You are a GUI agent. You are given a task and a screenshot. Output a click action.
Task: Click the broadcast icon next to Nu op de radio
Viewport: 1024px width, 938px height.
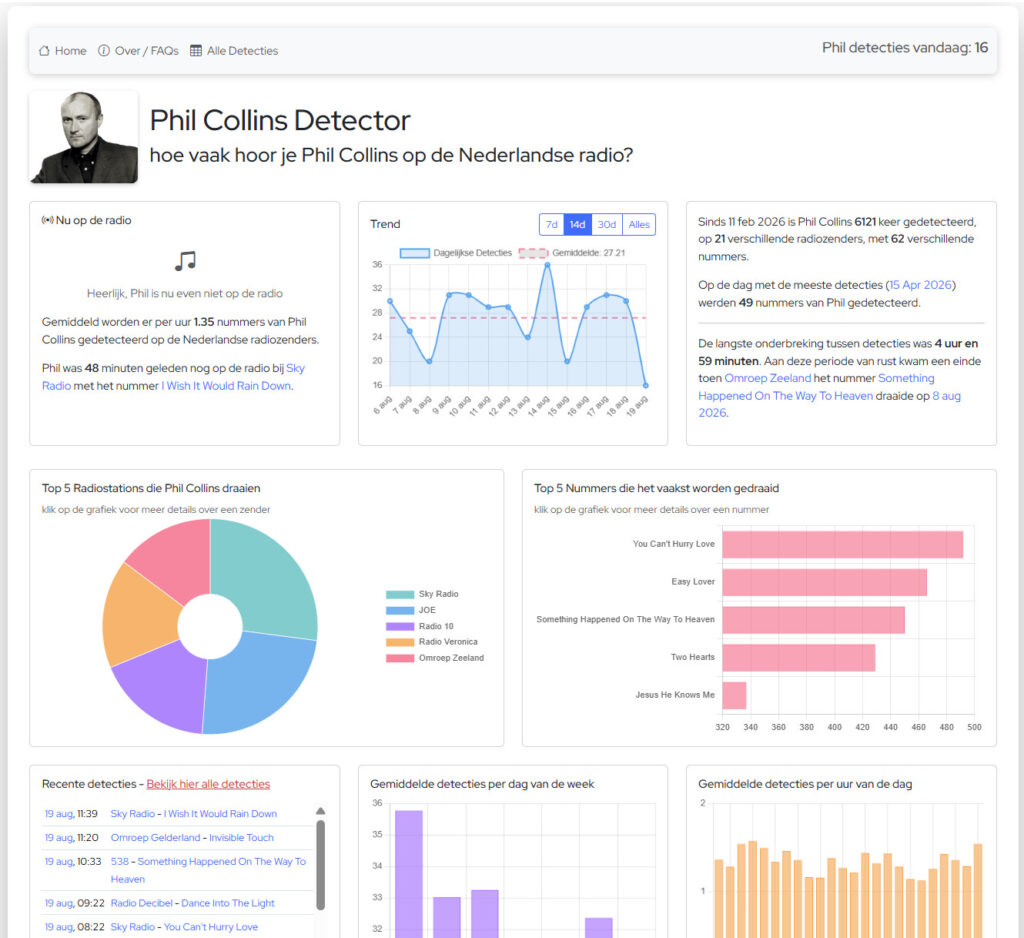(x=48, y=220)
